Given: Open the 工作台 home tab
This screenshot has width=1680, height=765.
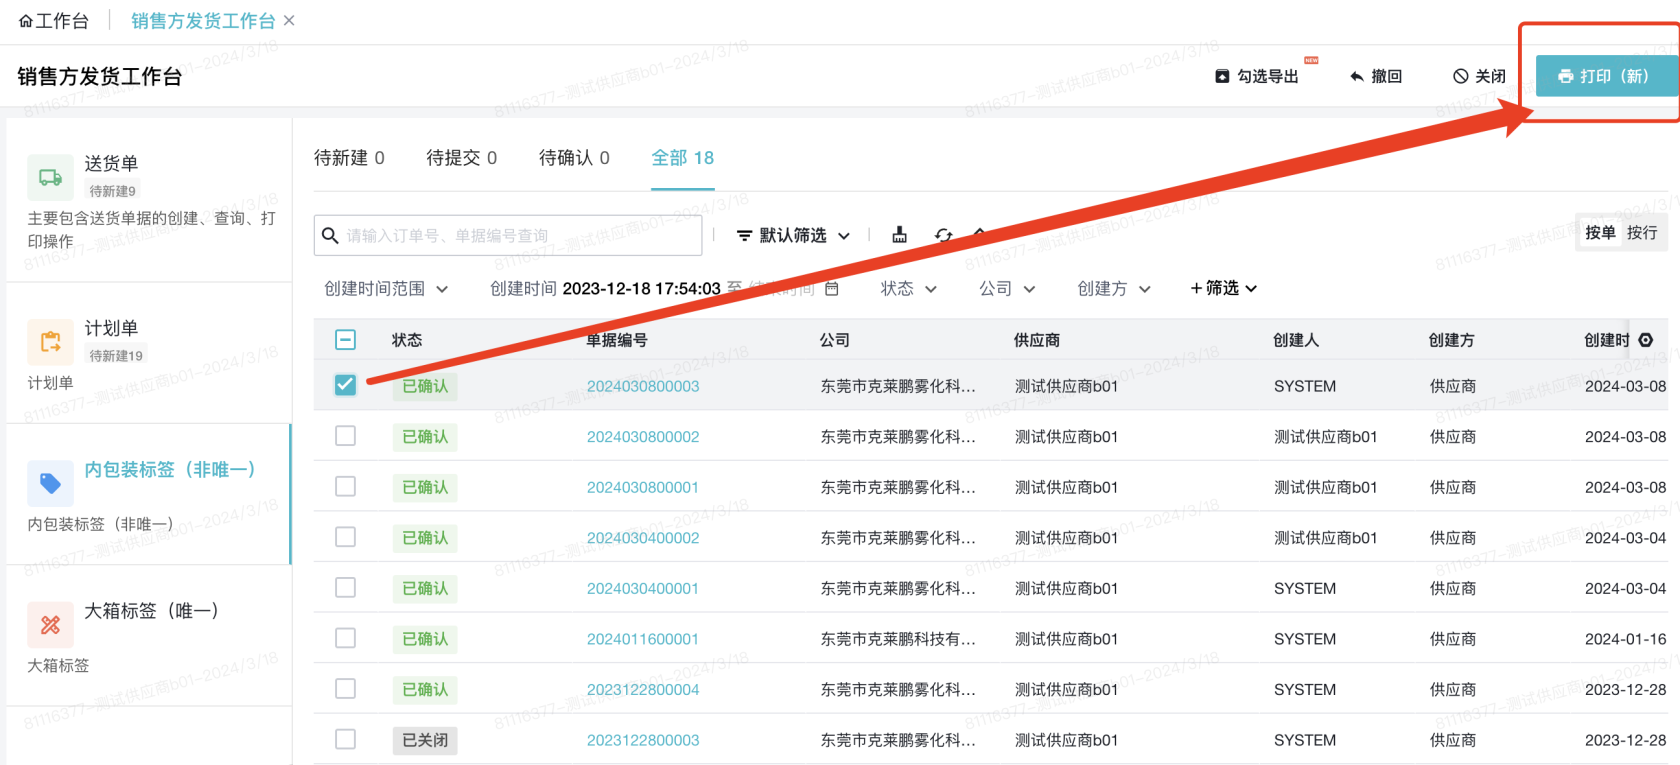Looking at the screenshot, I should tap(53, 21).
